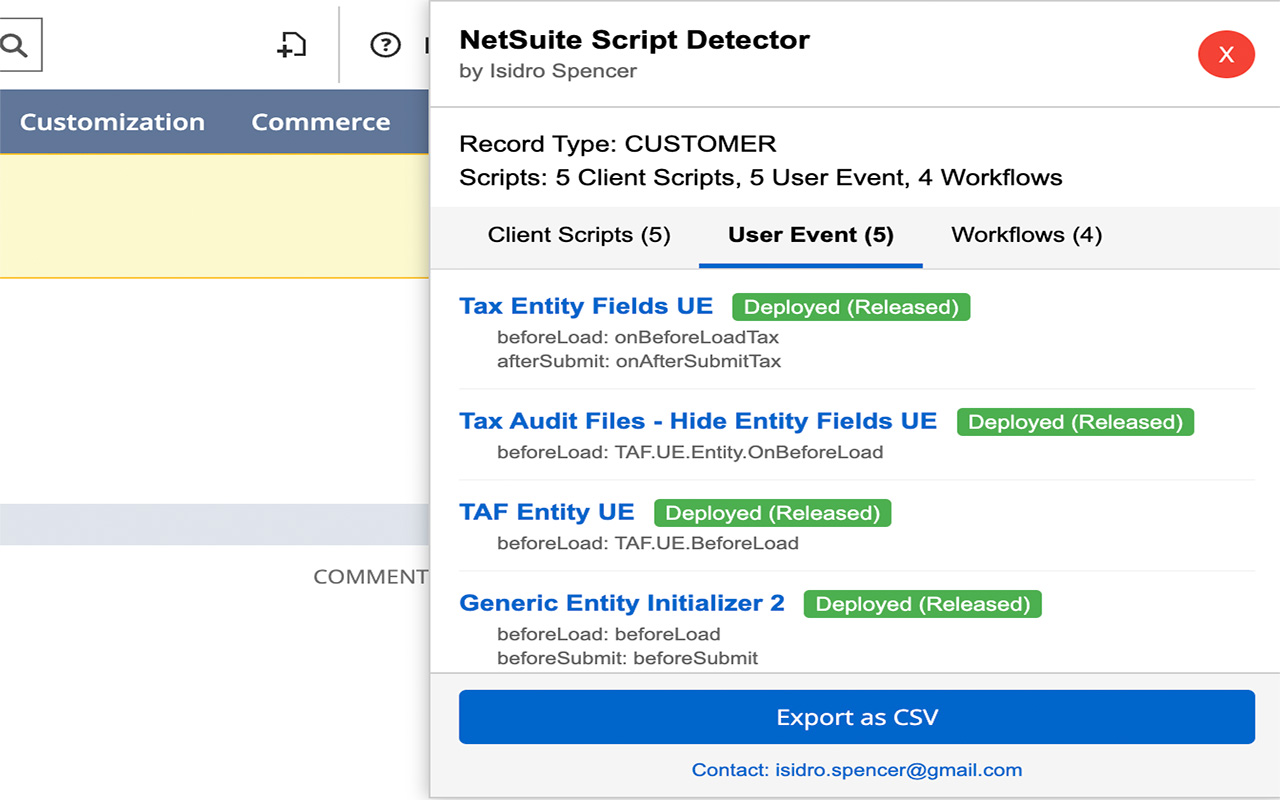Click the text 'beforeLoad: TAF.UE.BeforeLoad'
The height and width of the screenshot is (800, 1280).
click(648, 544)
